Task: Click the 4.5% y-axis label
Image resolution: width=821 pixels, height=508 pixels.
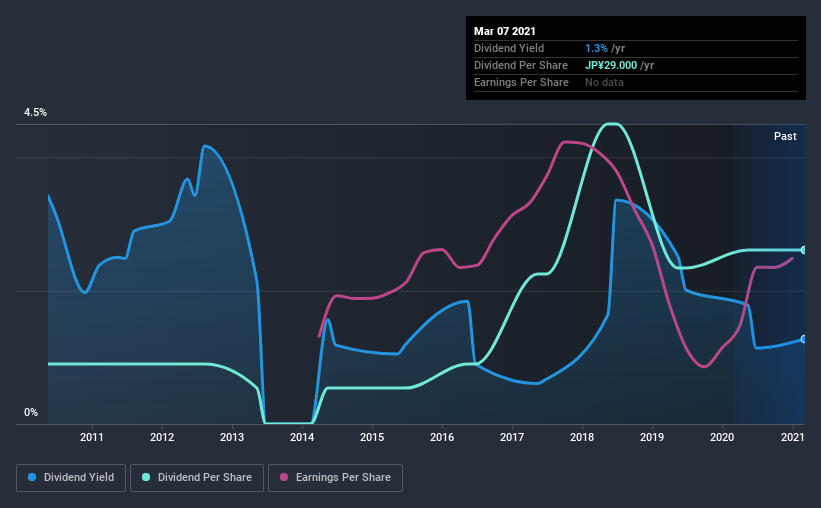Action: pos(35,113)
